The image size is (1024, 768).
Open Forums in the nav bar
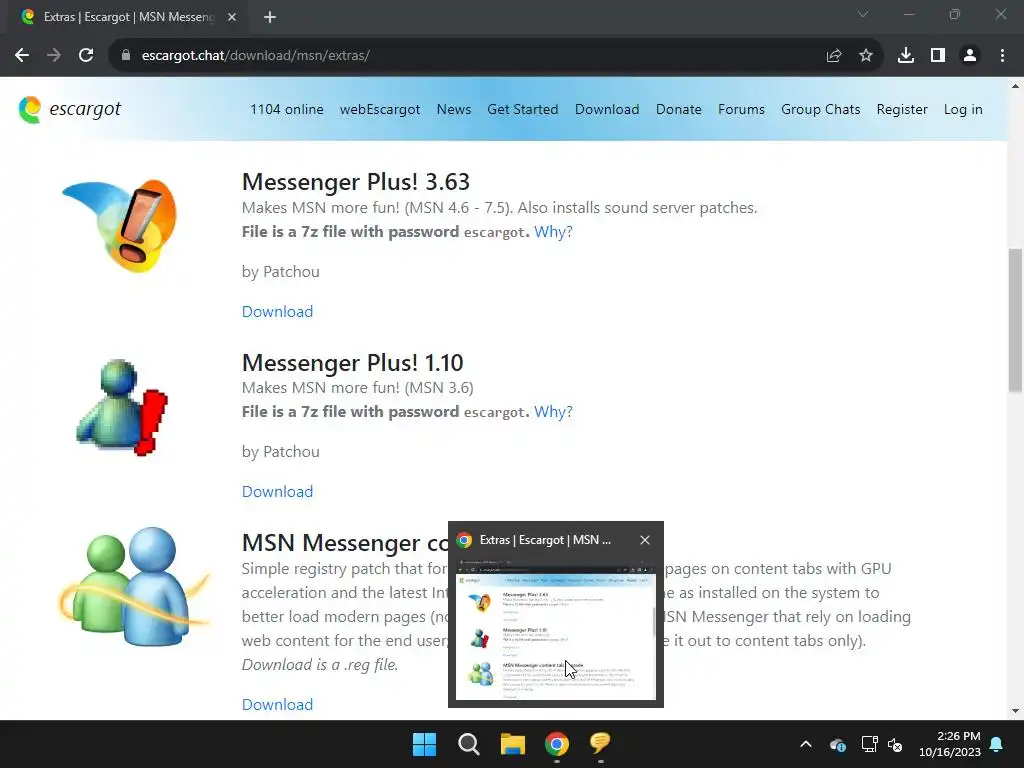click(741, 109)
